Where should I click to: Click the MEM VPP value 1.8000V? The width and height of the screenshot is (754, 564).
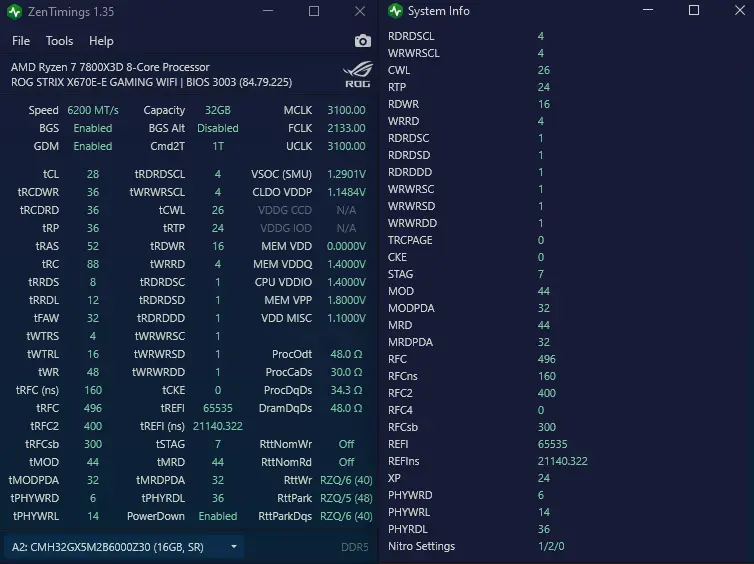pos(346,300)
